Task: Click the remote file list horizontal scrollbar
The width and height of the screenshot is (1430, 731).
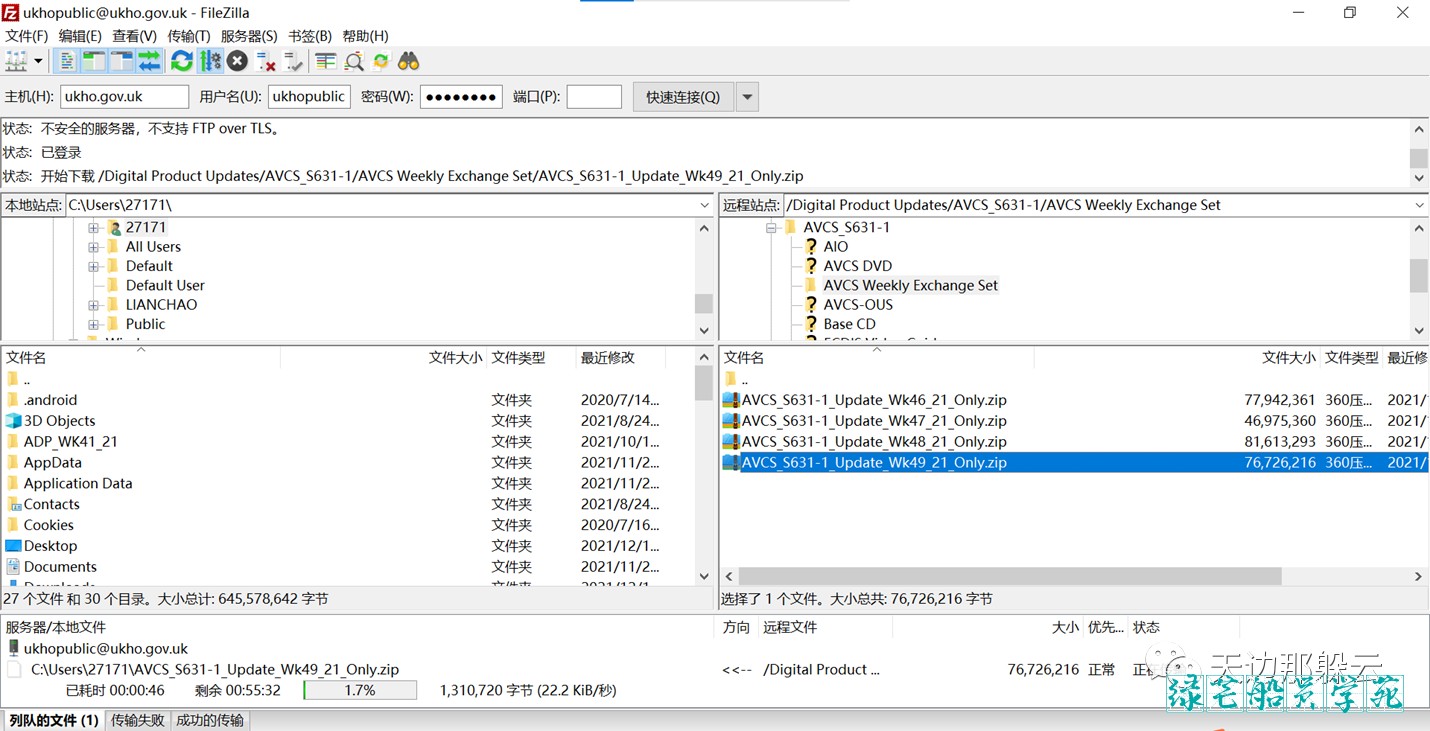Action: [x=1011, y=577]
